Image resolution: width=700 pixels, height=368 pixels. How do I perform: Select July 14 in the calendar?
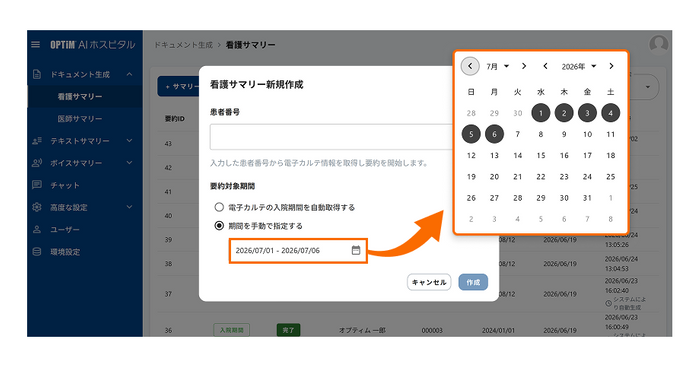[517, 155]
